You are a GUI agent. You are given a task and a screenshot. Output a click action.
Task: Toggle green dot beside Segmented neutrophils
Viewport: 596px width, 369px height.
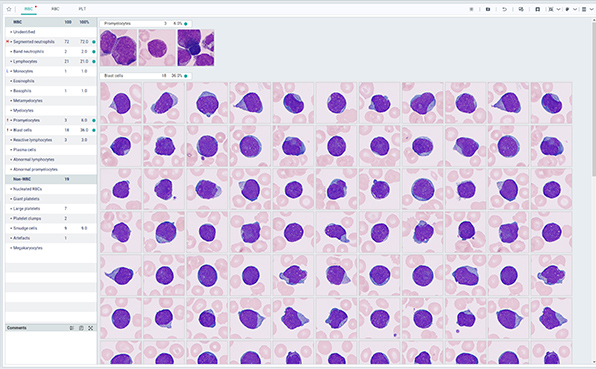94,42
